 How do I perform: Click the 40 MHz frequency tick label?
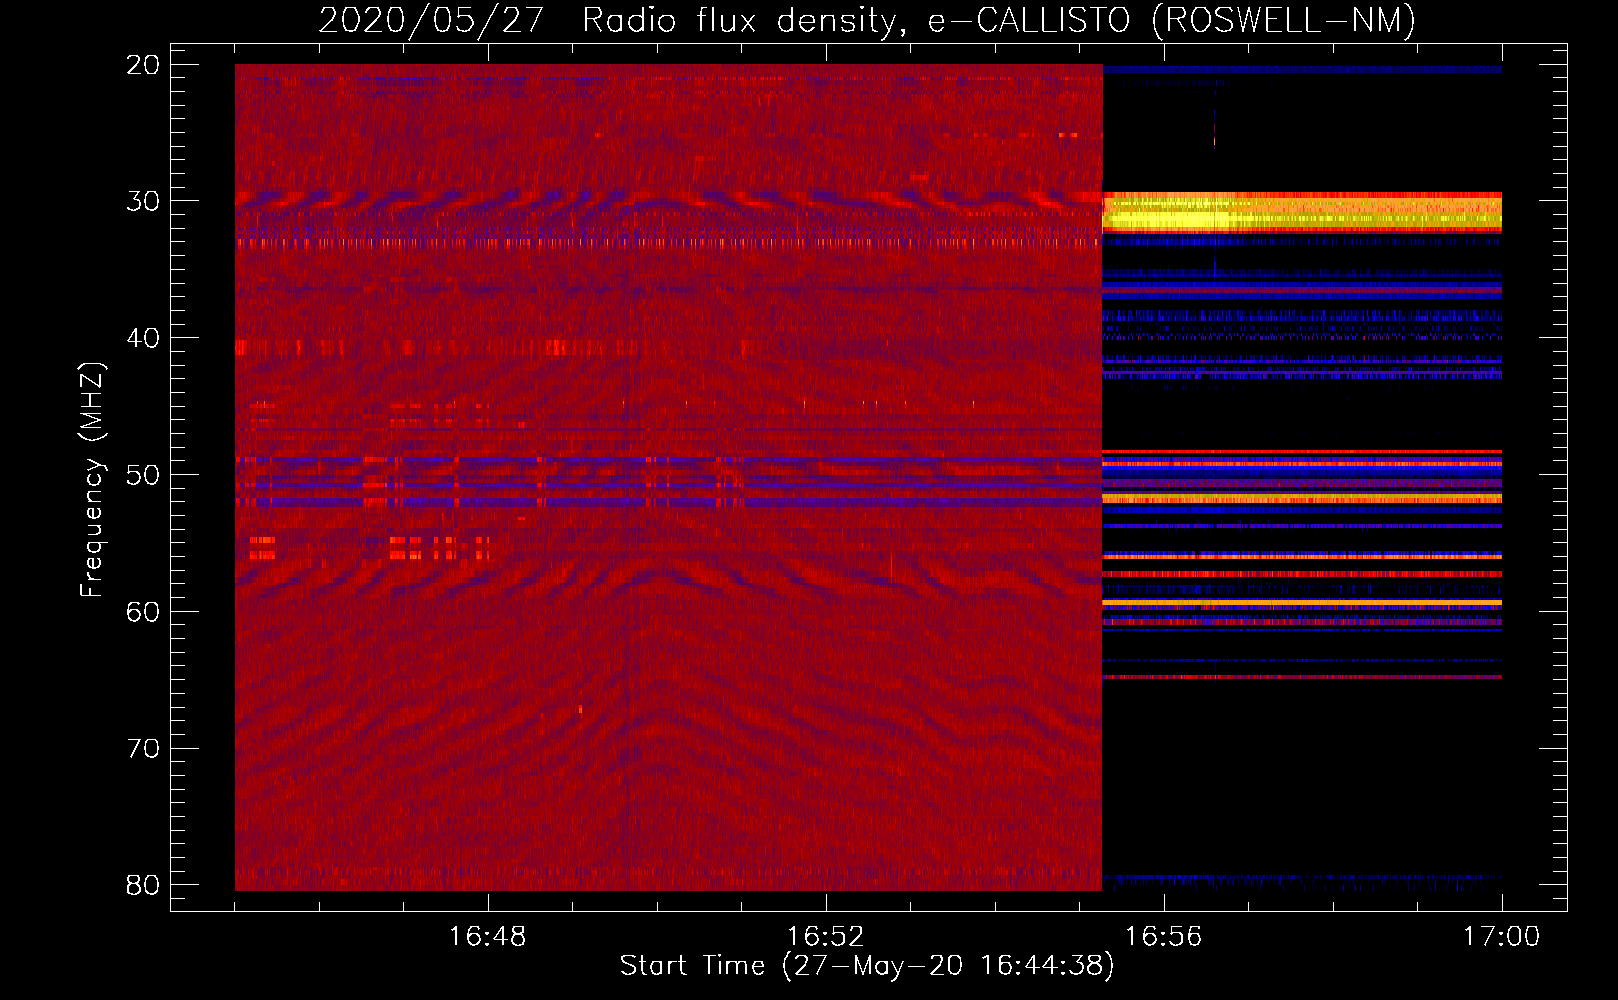143,338
